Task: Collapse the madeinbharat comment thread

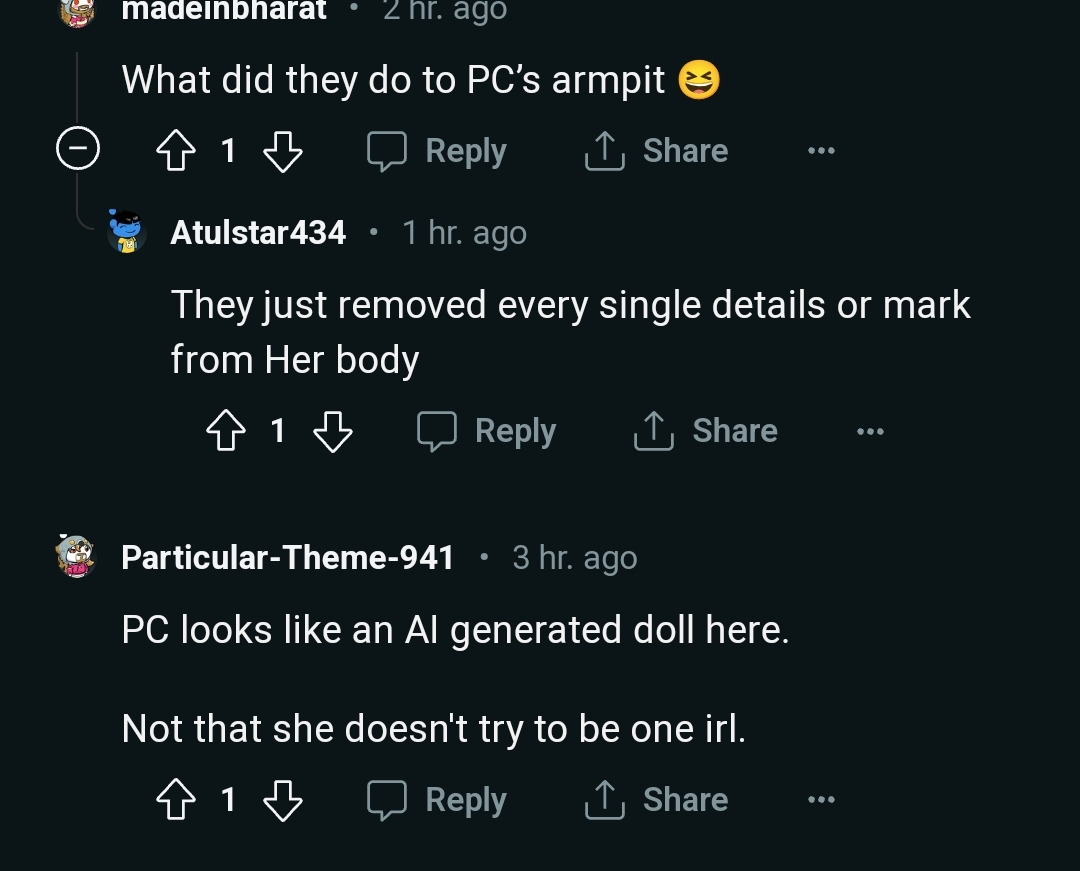Action: pyautogui.click(x=77, y=151)
